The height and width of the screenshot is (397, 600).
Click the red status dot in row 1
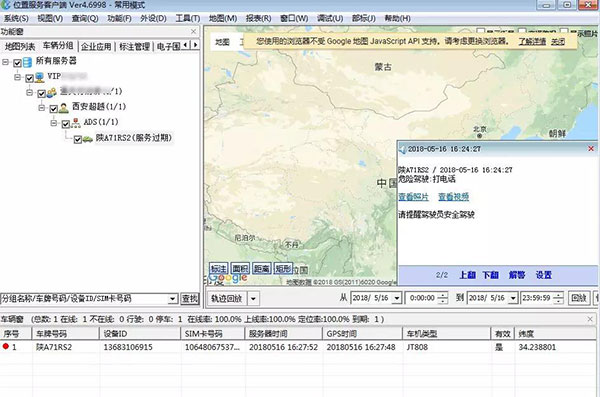coord(6,346)
